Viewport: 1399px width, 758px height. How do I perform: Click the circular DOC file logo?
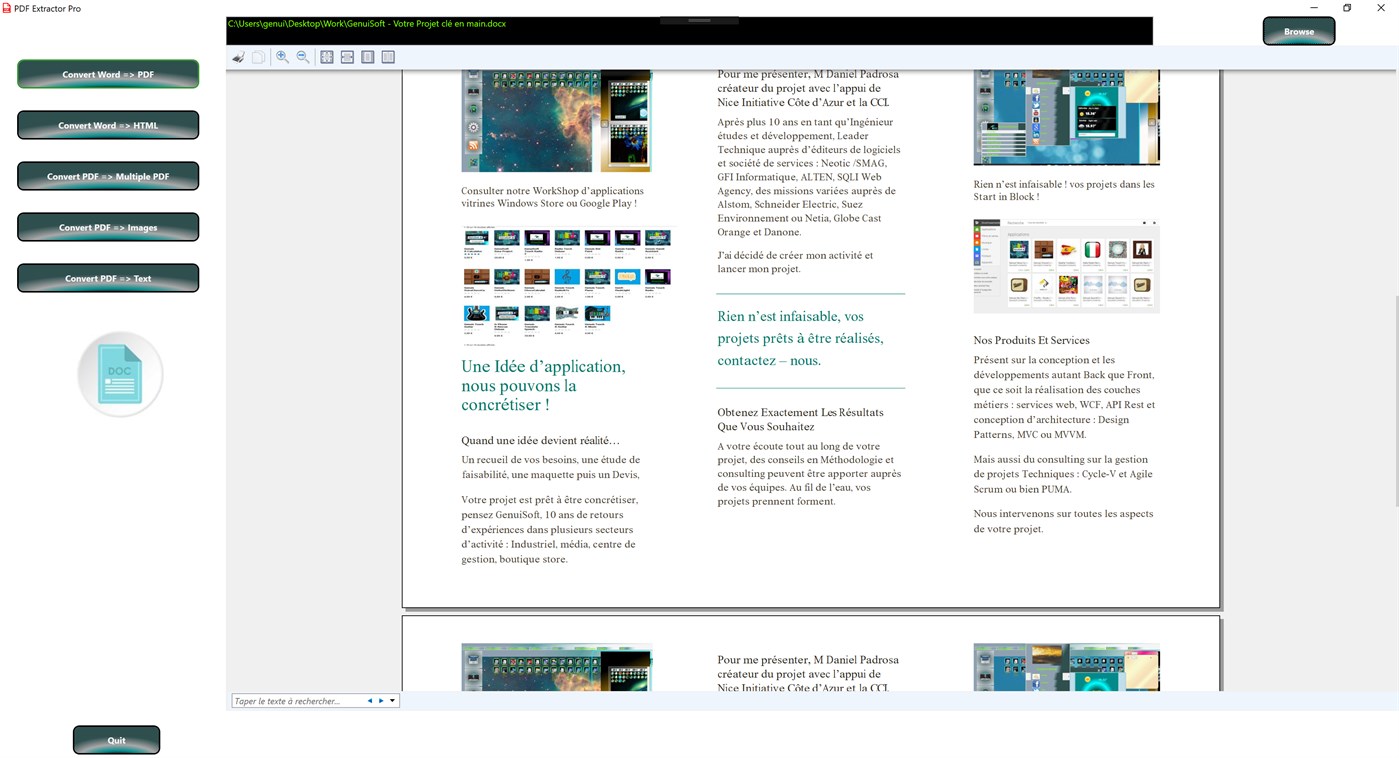119,373
